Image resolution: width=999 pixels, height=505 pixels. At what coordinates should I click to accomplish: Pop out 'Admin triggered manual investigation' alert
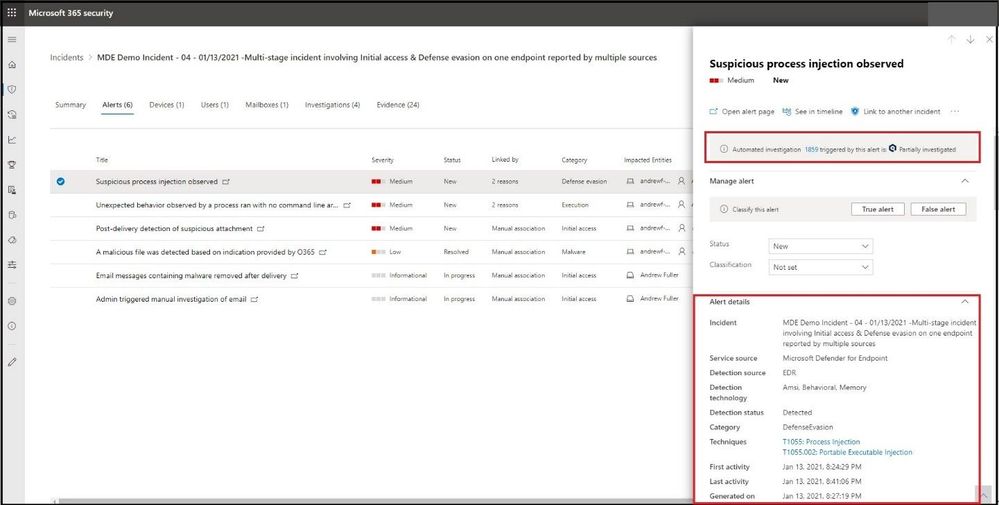pos(255,299)
